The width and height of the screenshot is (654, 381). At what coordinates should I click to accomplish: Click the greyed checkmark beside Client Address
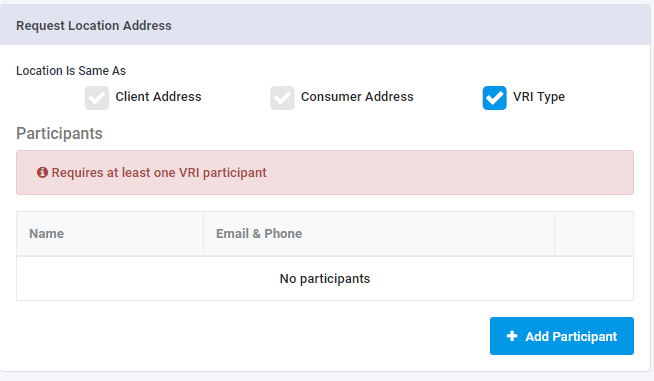click(x=97, y=98)
